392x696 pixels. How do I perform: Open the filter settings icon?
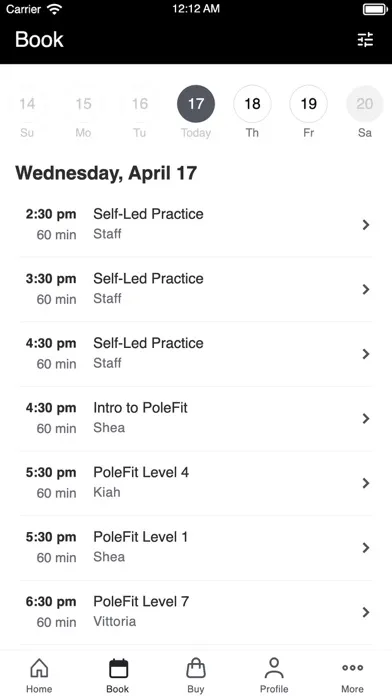coord(365,40)
